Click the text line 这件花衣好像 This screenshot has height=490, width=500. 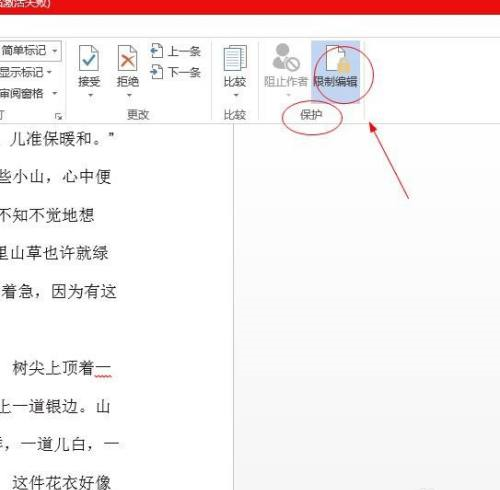(x=62, y=483)
